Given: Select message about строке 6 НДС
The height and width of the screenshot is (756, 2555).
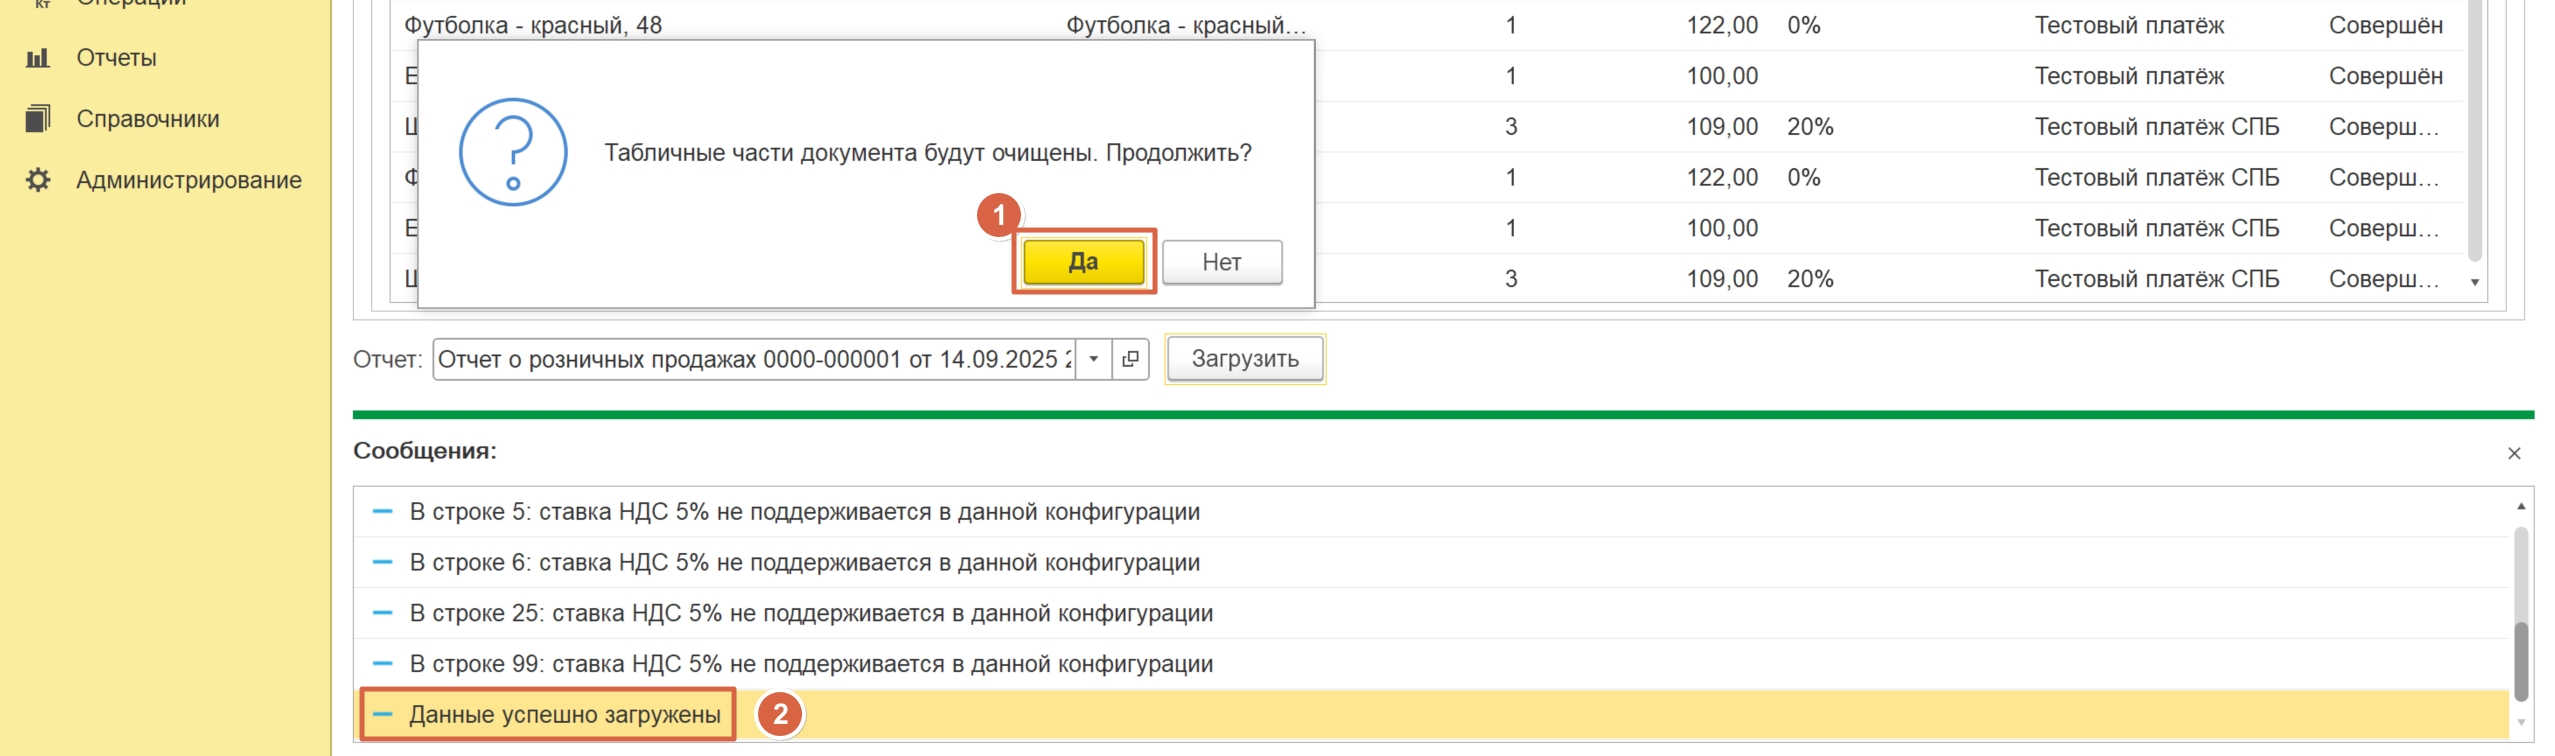Looking at the screenshot, I should point(804,563).
